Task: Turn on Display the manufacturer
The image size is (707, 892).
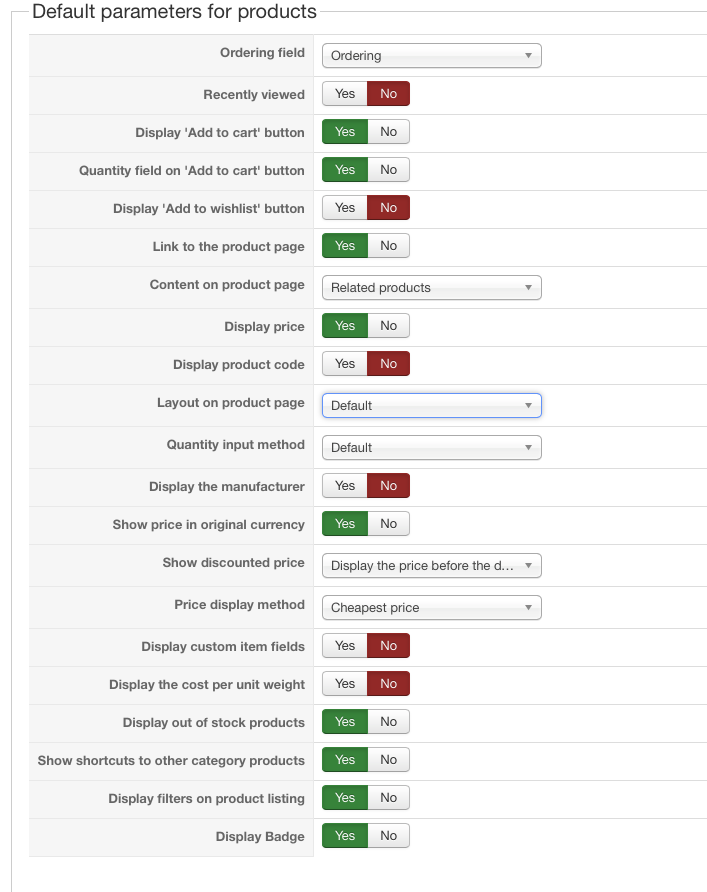Action: click(x=345, y=486)
